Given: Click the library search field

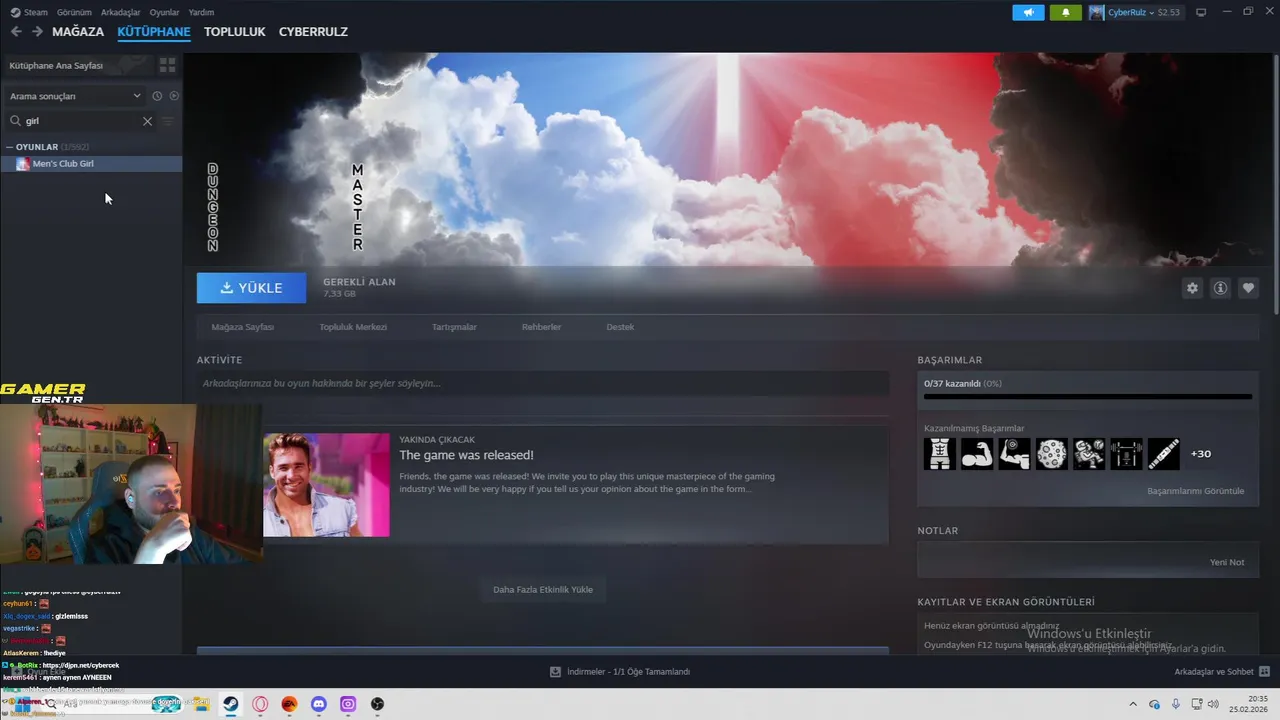Looking at the screenshot, I should coord(82,121).
